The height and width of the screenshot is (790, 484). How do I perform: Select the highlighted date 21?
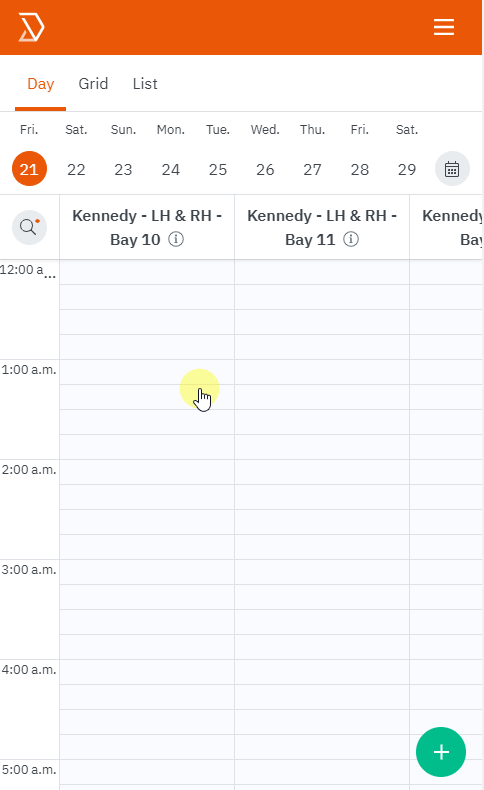tap(29, 169)
